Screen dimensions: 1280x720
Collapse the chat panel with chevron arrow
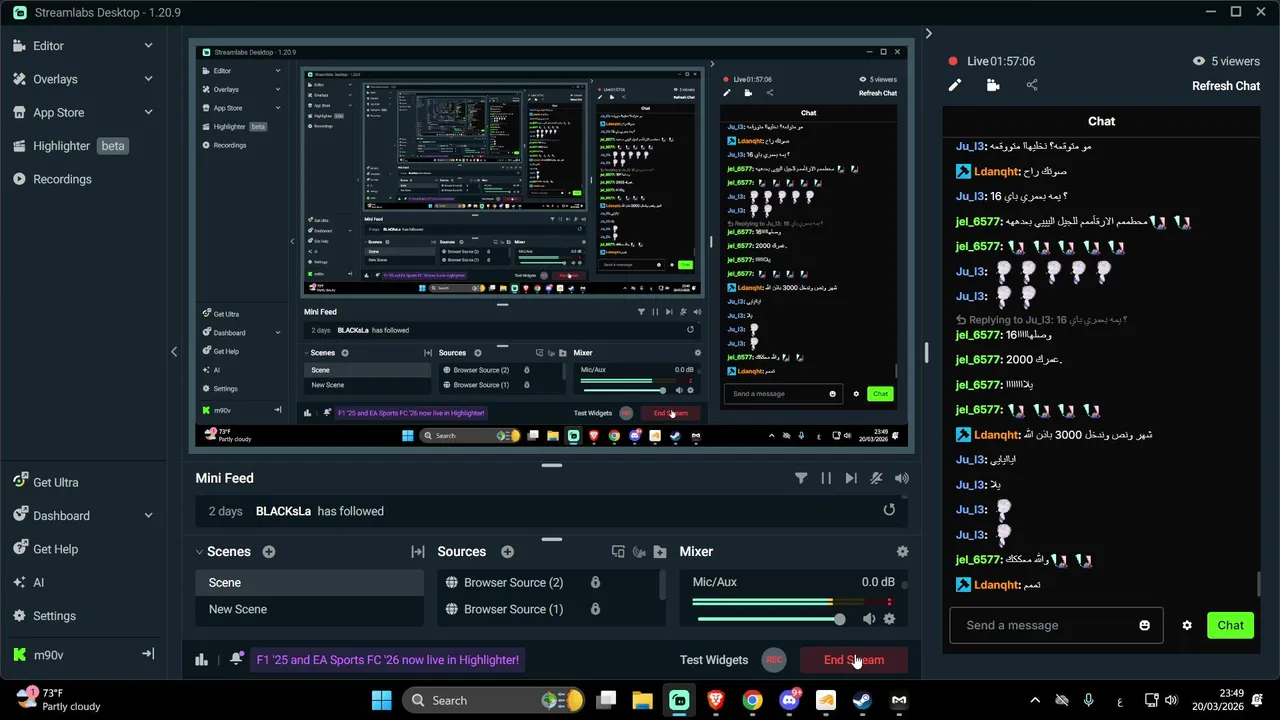coord(928,34)
